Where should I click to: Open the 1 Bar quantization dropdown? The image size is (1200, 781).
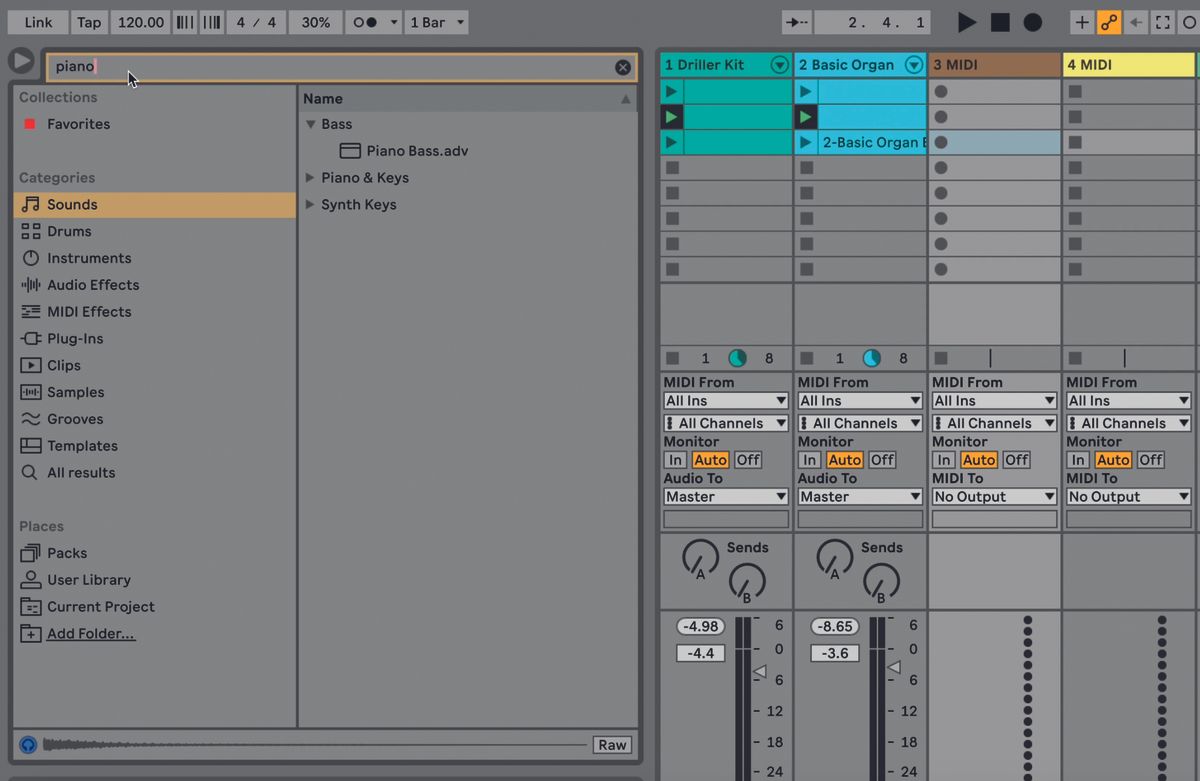(437, 22)
